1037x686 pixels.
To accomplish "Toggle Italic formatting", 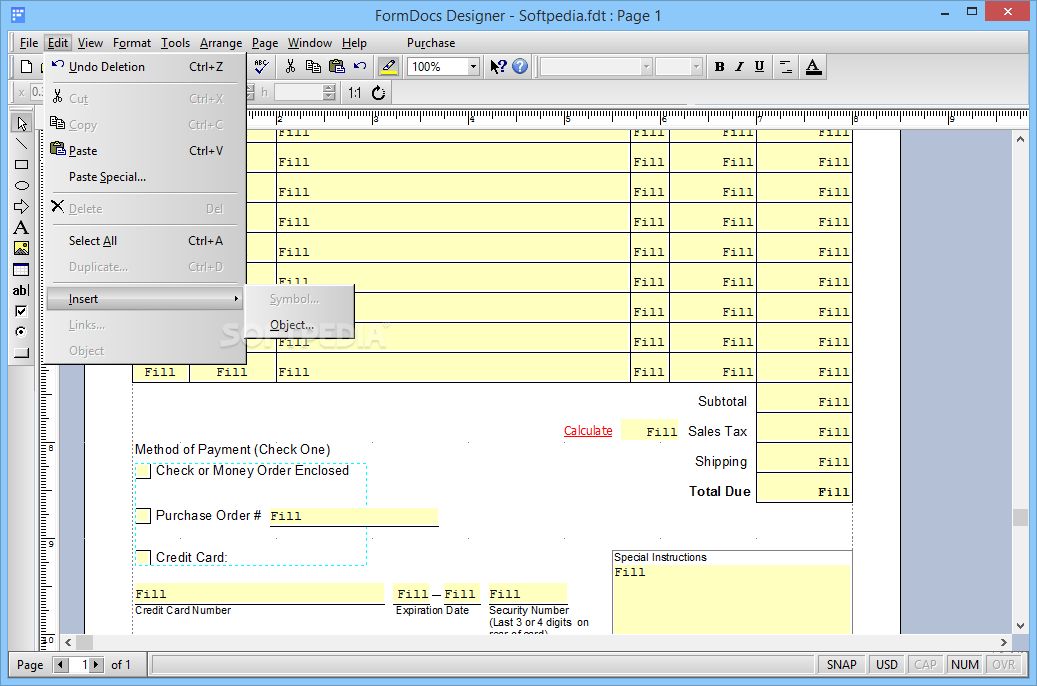I will click(739, 66).
